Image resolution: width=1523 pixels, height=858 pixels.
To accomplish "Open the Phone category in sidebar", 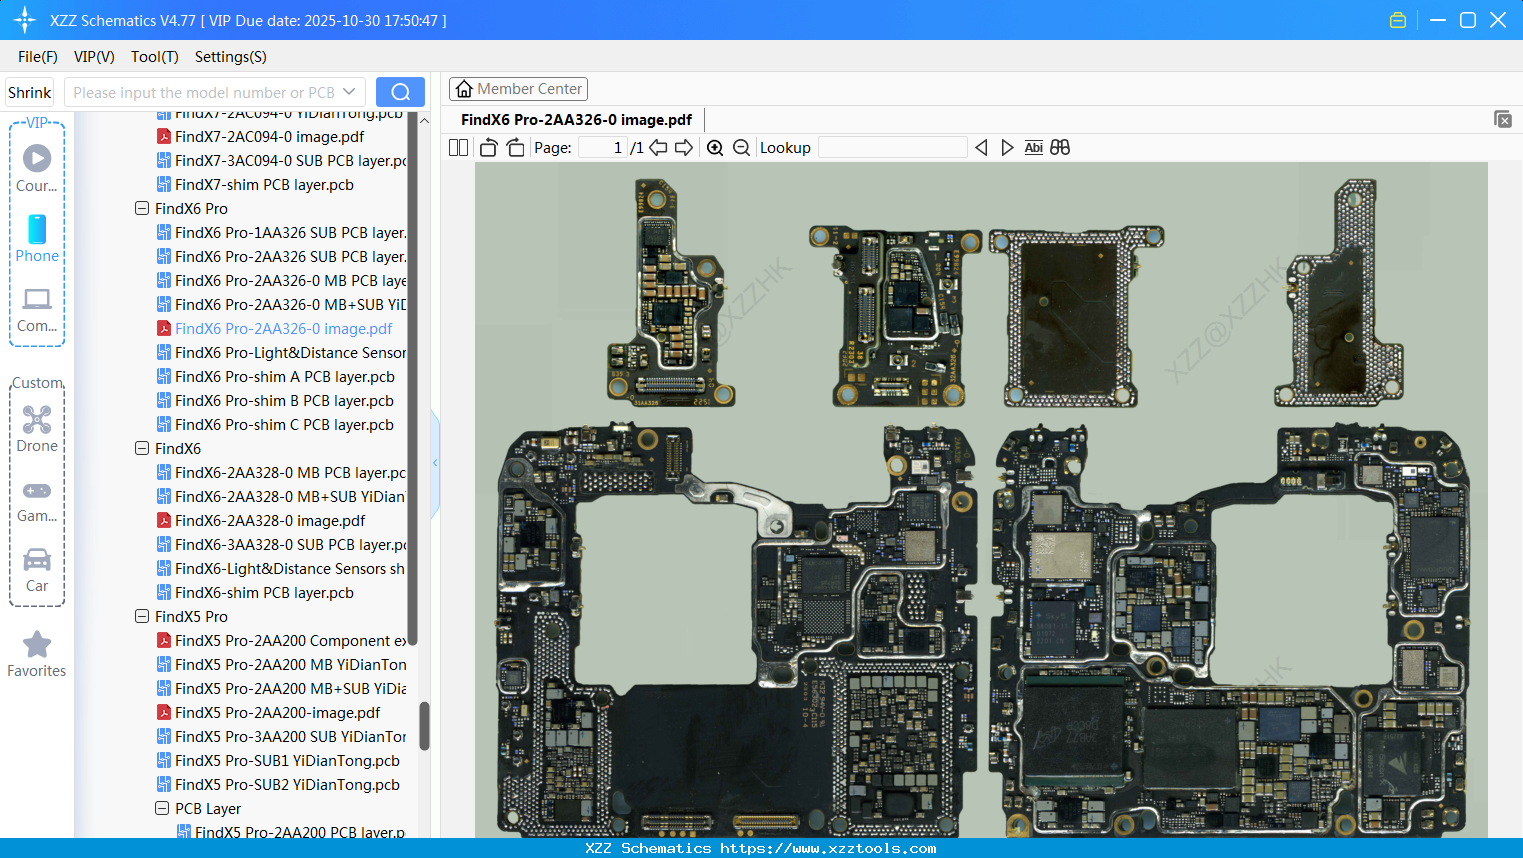I will (37, 238).
